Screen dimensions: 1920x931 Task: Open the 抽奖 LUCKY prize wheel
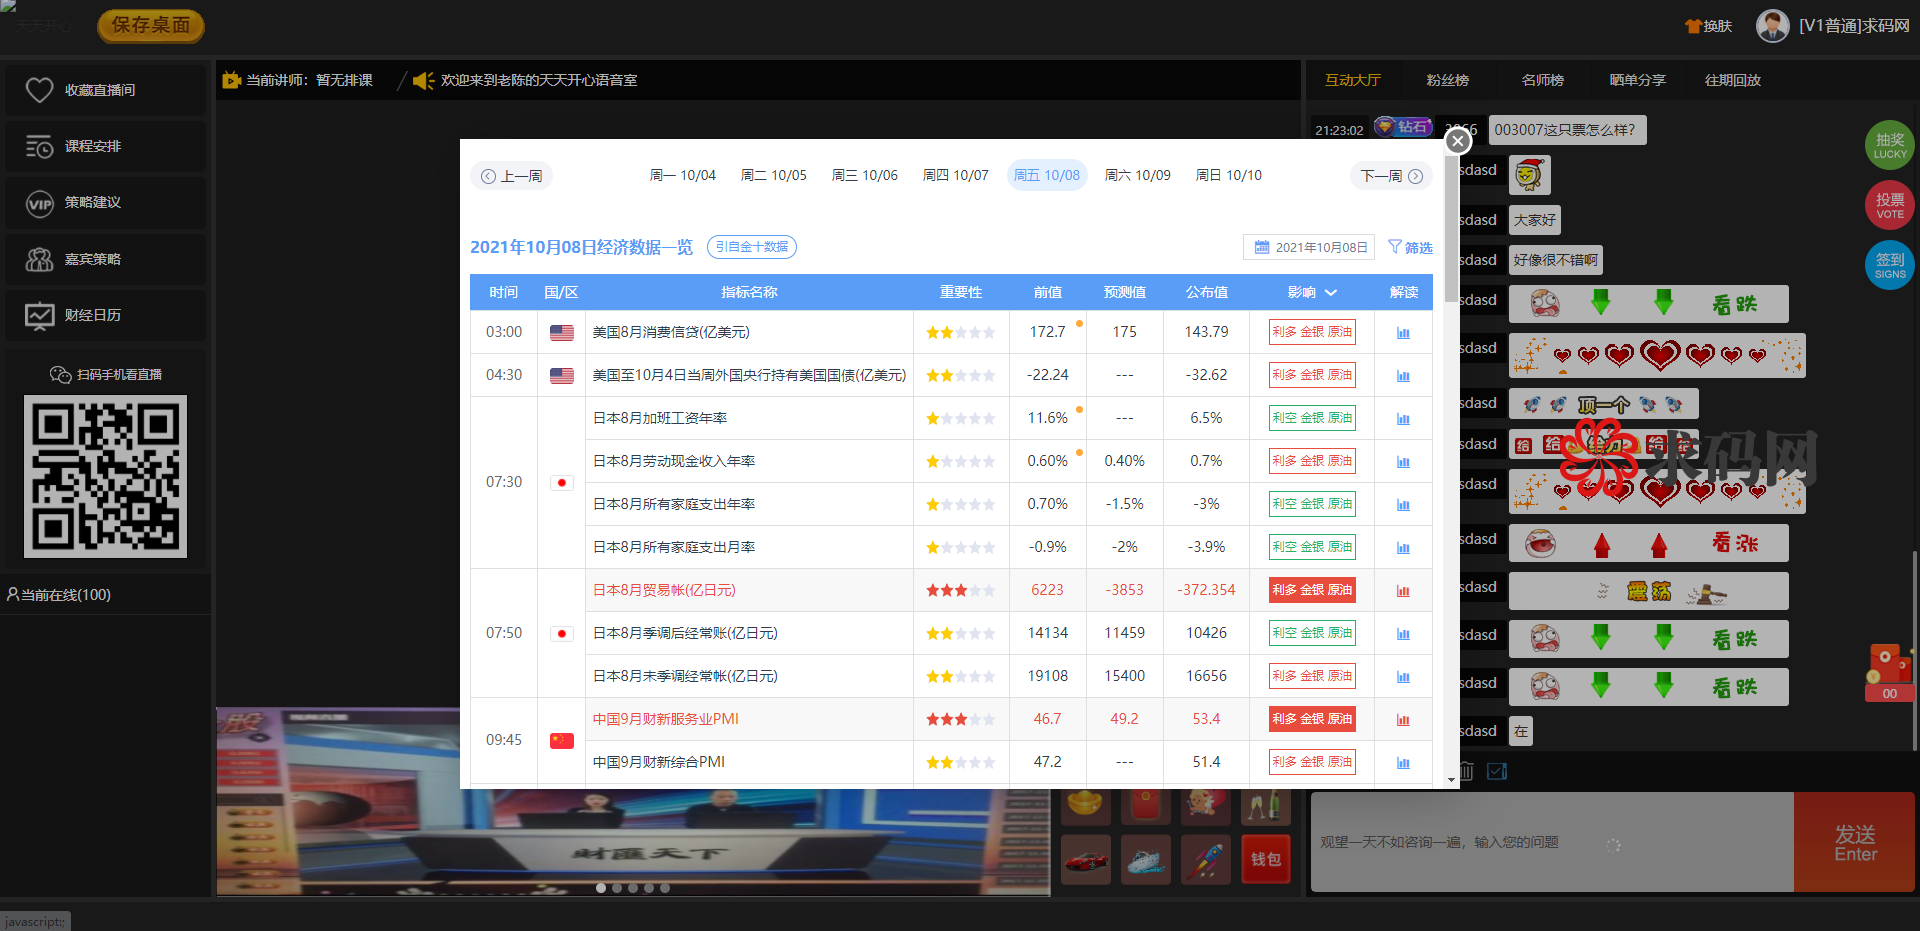click(1889, 144)
